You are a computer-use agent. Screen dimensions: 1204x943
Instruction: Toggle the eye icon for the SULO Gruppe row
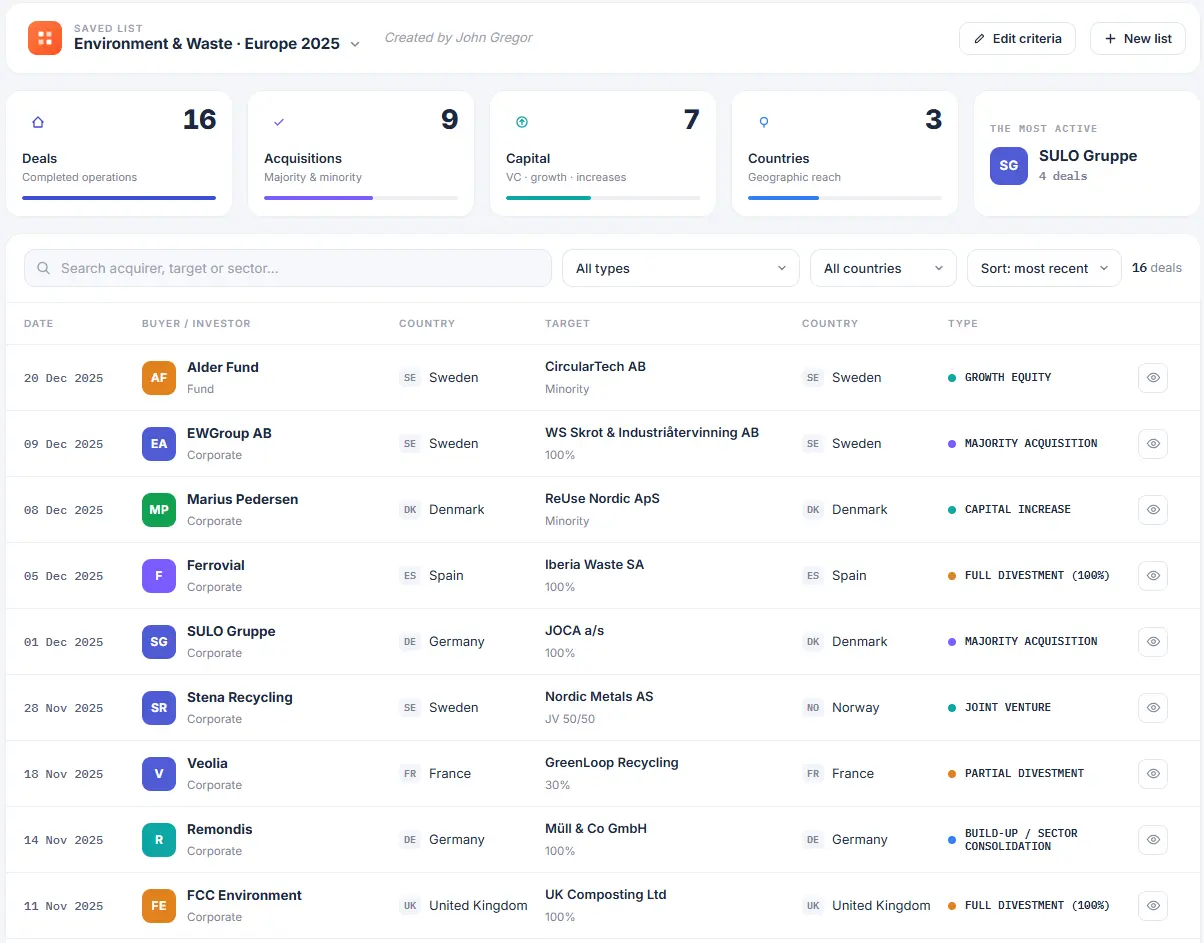[x=1153, y=642]
